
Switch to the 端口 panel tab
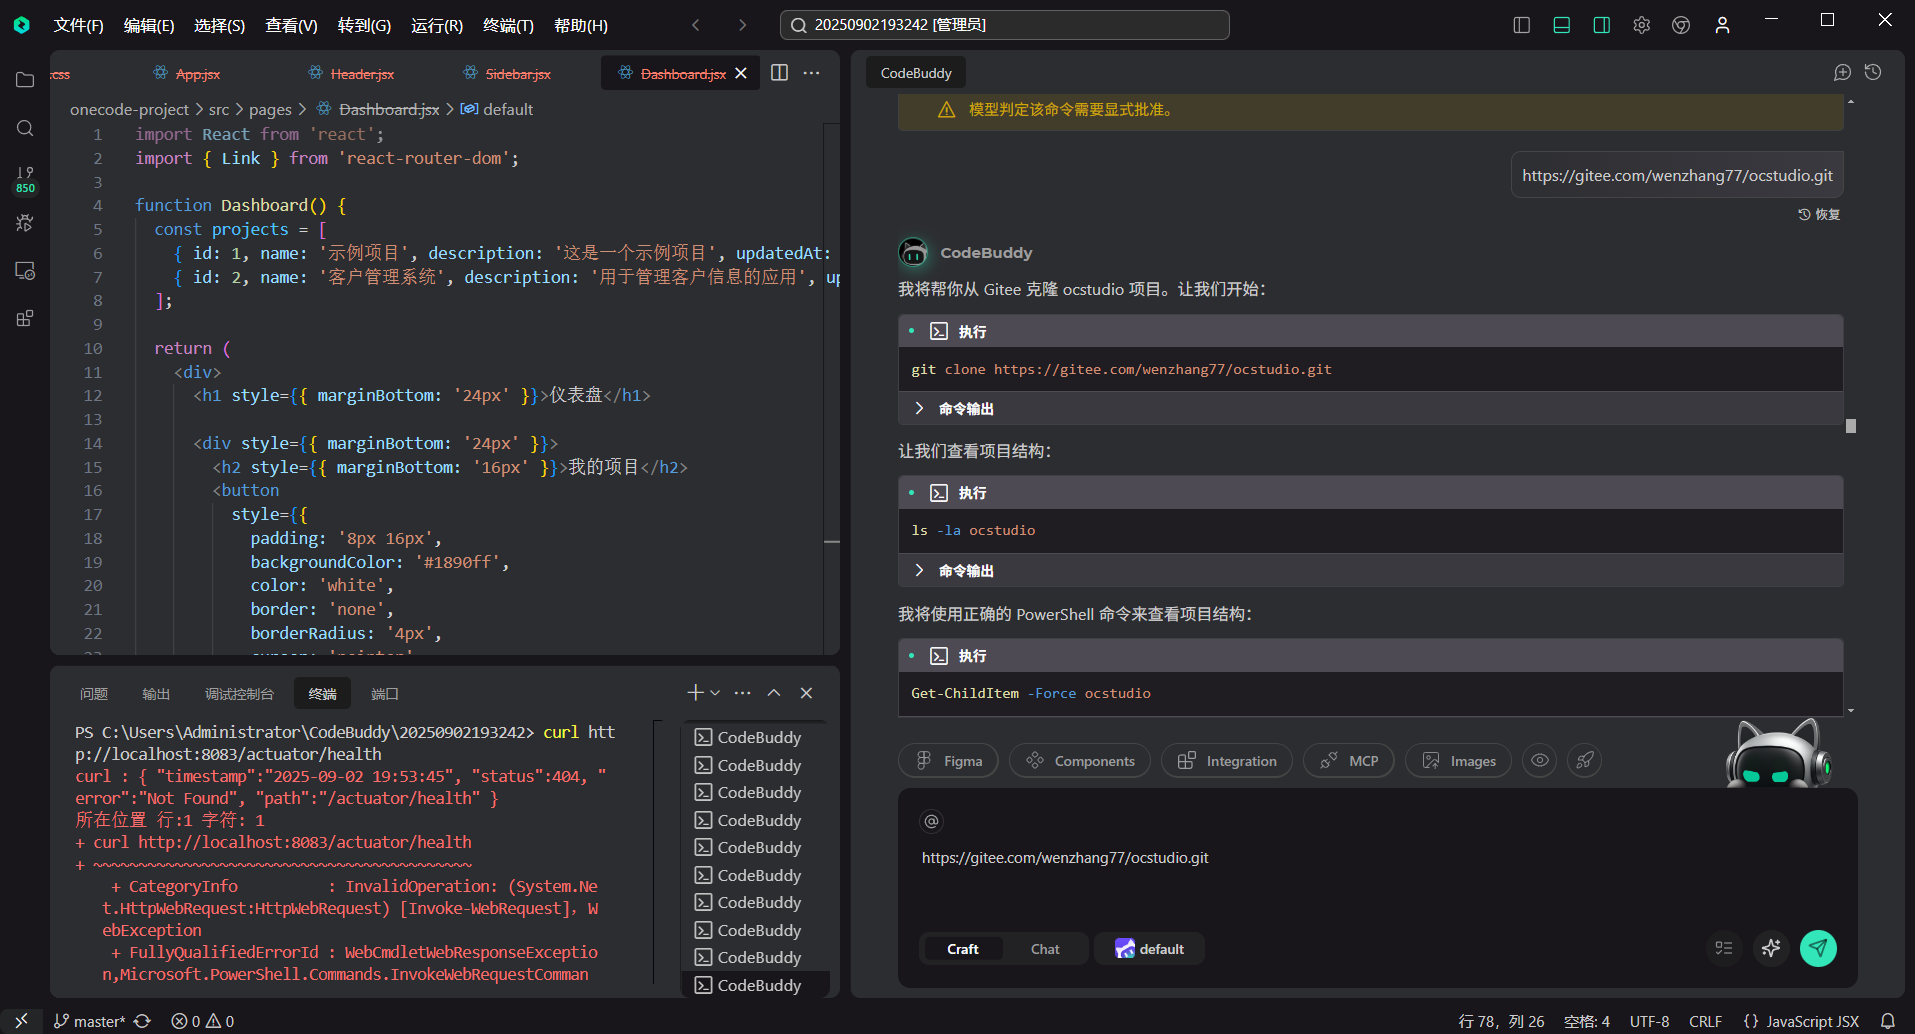point(385,694)
